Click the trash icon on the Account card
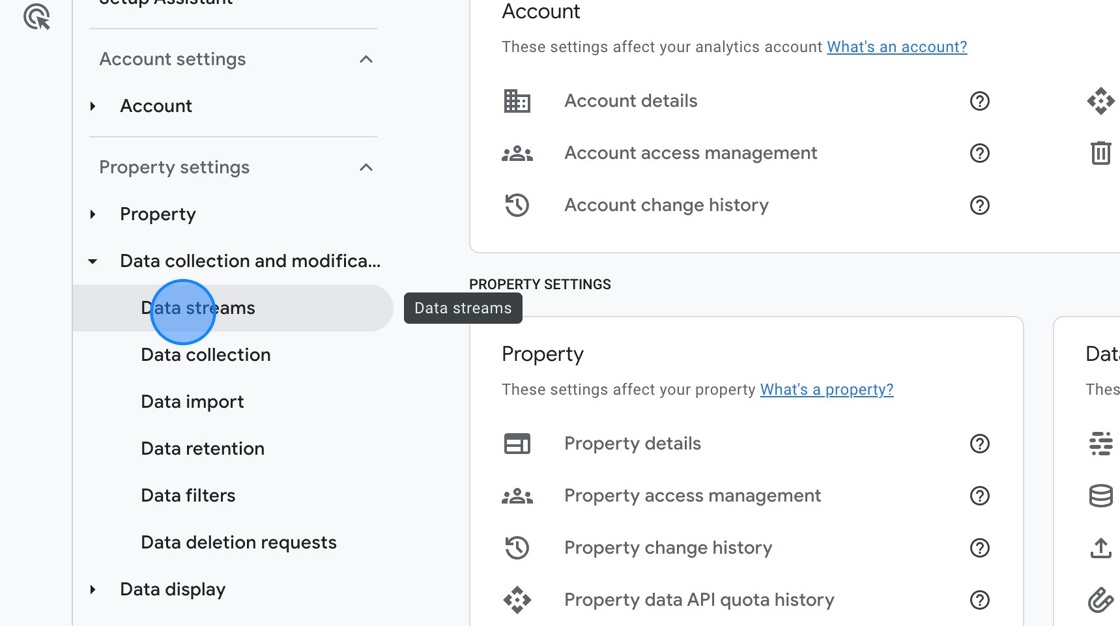This screenshot has width=1120, height=626. click(1100, 152)
